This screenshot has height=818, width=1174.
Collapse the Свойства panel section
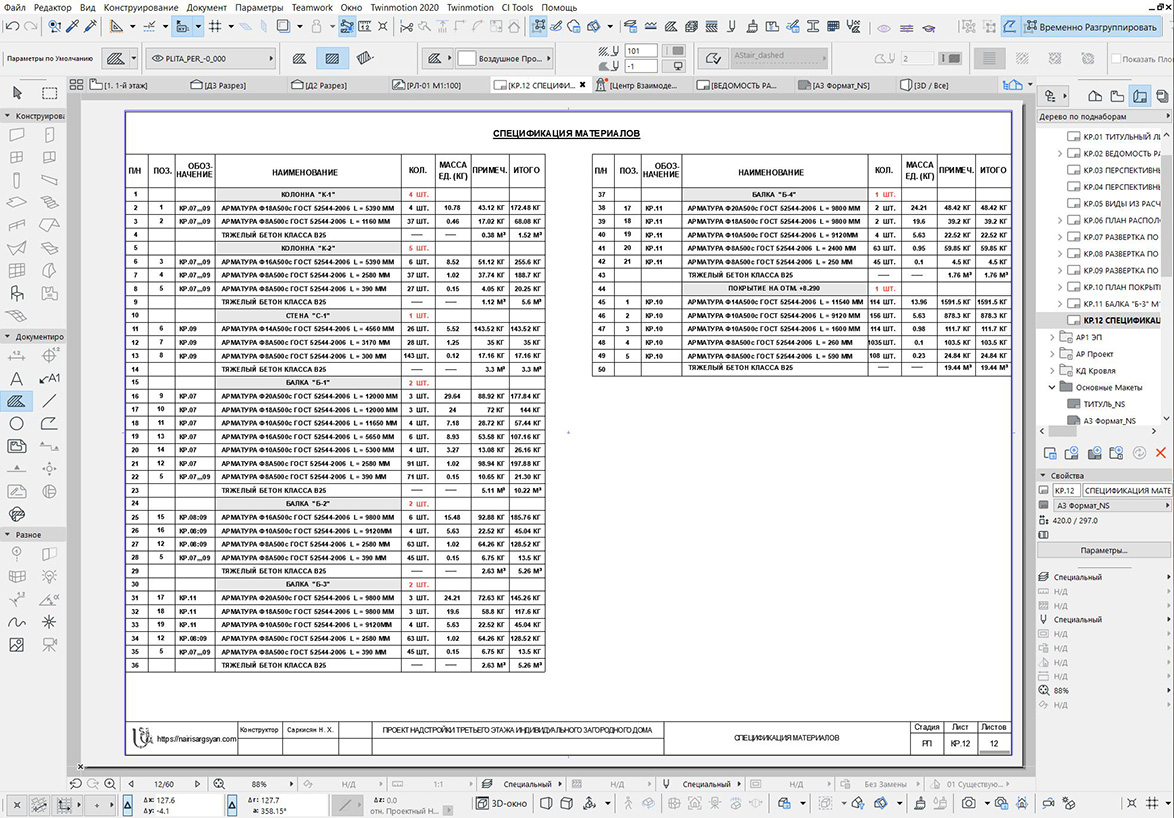pyautogui.click(x=1042, y=475)
